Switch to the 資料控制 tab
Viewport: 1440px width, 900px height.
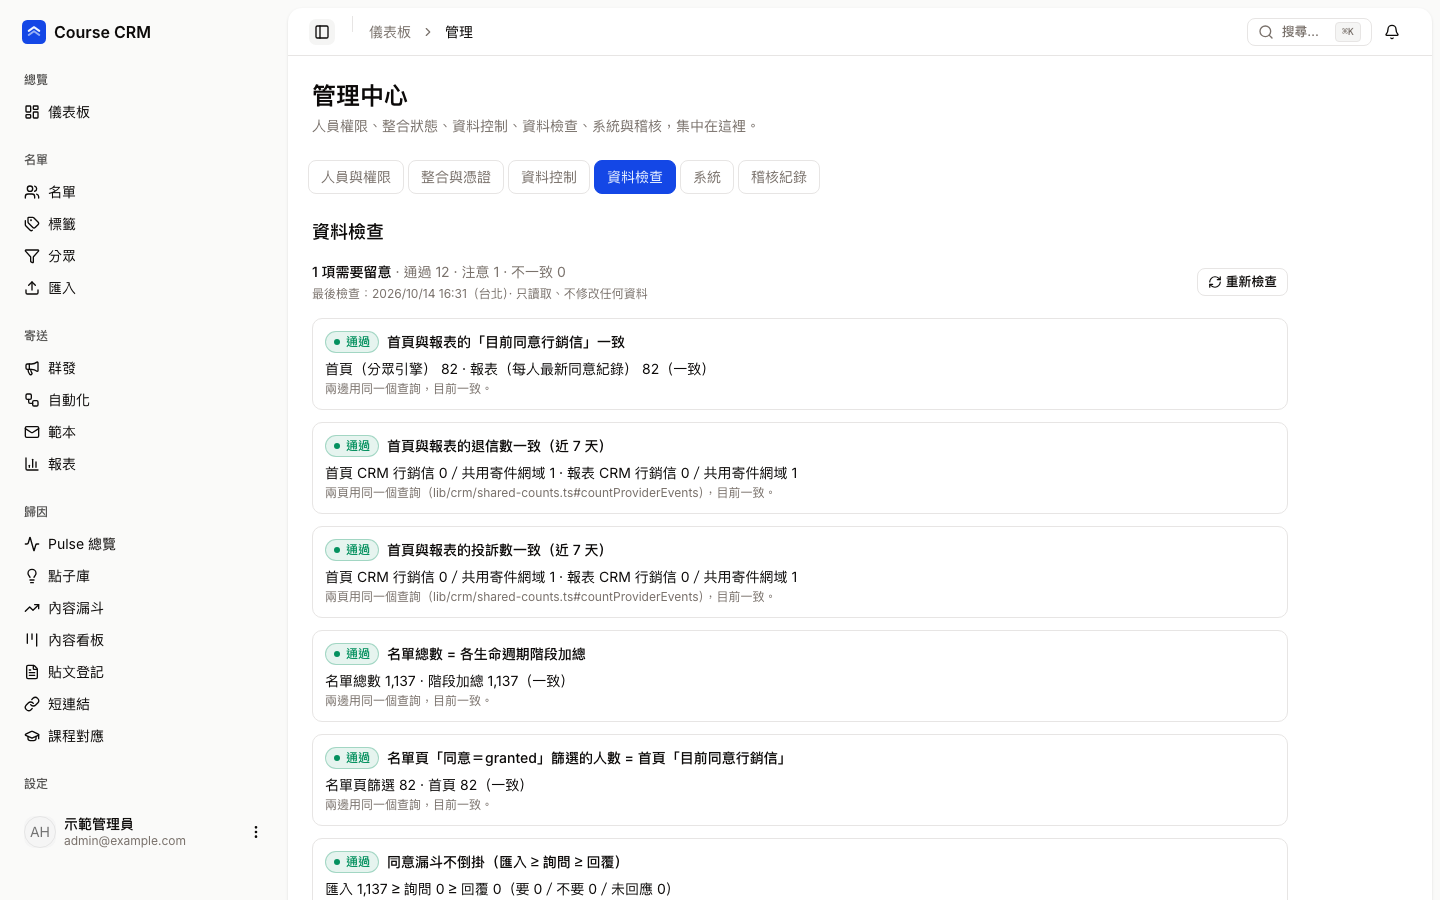pos(549,177)
